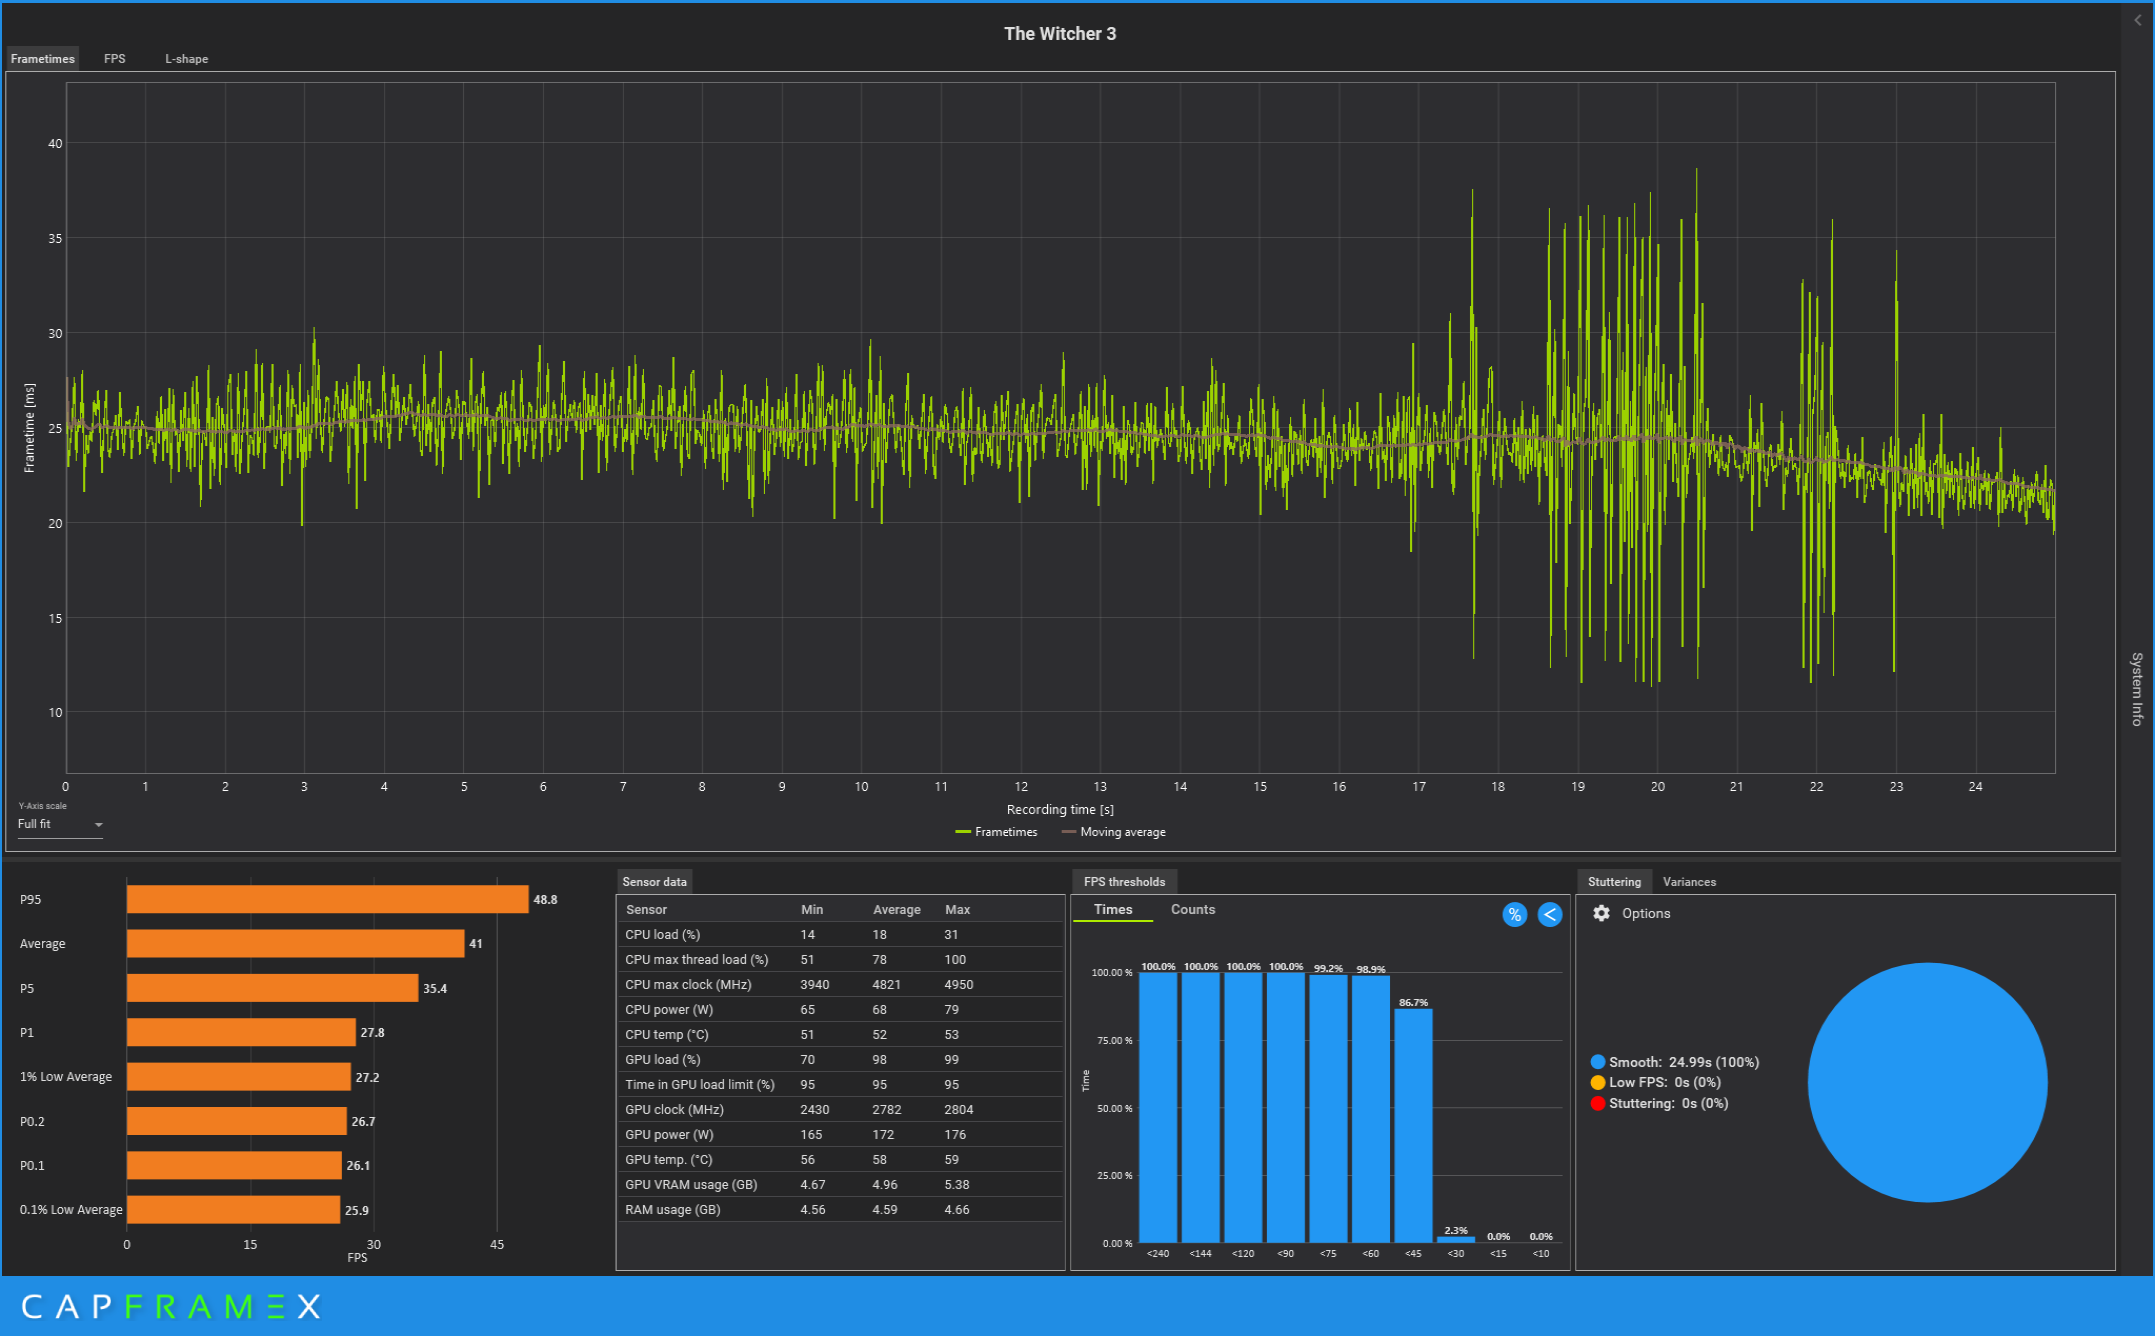This screenshot has width=2155, height=1336.
Task: Click the top-right collapse chevron icon
Action: [x=2138, y=20]
